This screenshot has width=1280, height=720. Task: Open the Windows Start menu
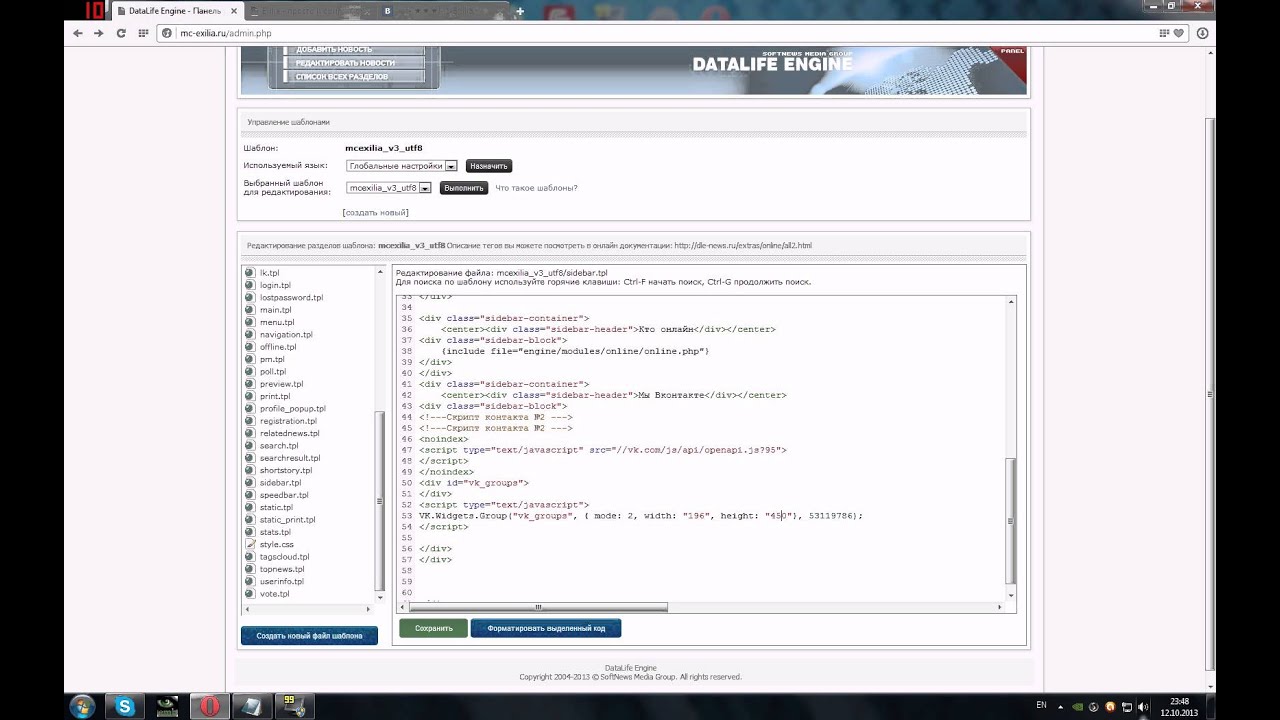coord(81,706)
